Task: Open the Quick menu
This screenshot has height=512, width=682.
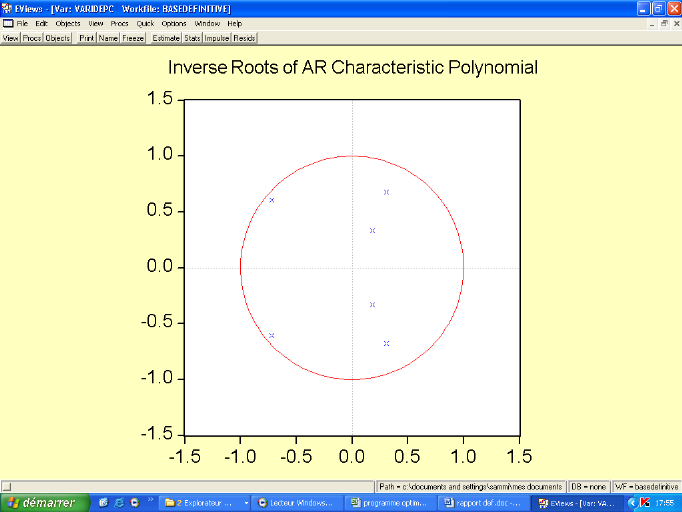Action: click(145, 23)
